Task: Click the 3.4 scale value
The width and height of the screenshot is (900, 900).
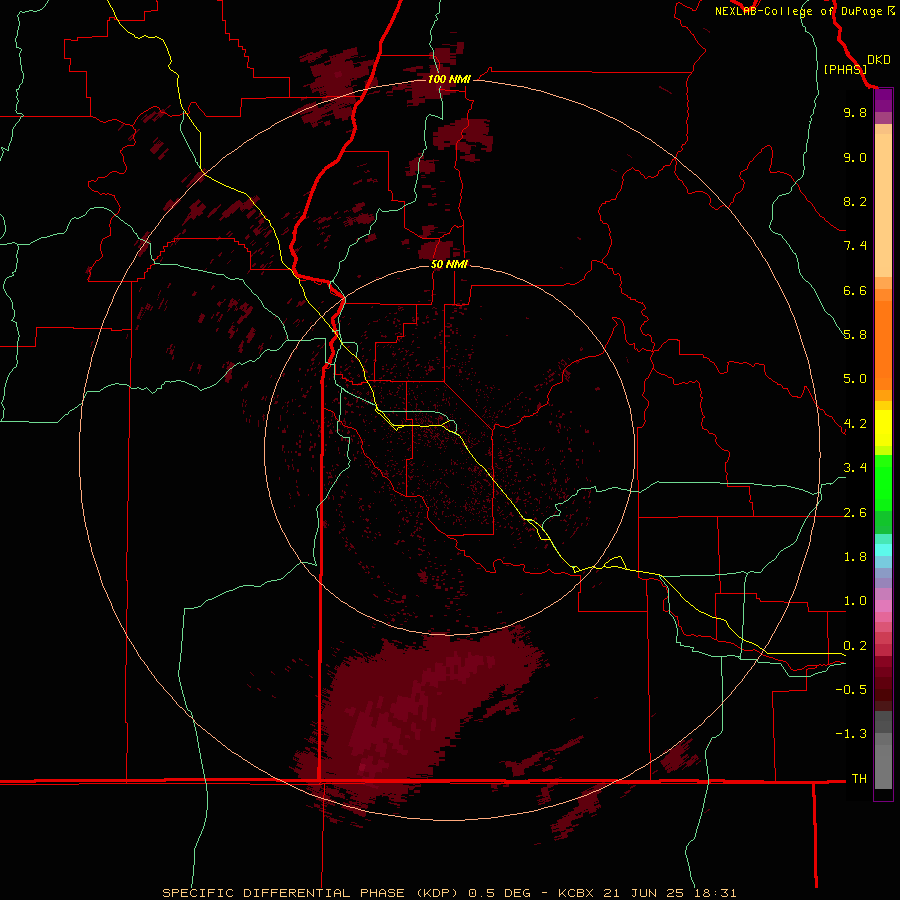Action: pyautogui.click(x=855, y=468)
